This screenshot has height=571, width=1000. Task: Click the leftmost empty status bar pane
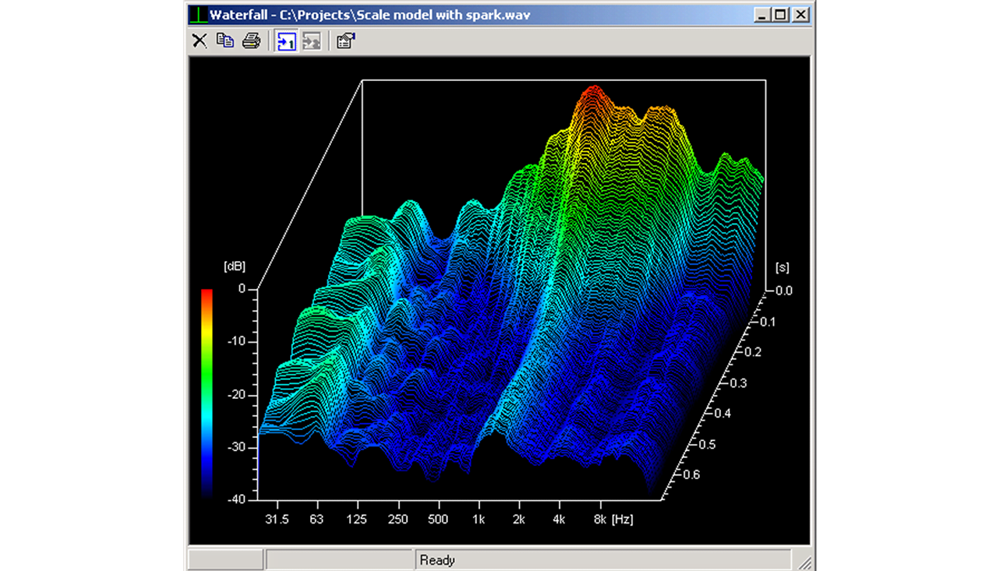225,560
